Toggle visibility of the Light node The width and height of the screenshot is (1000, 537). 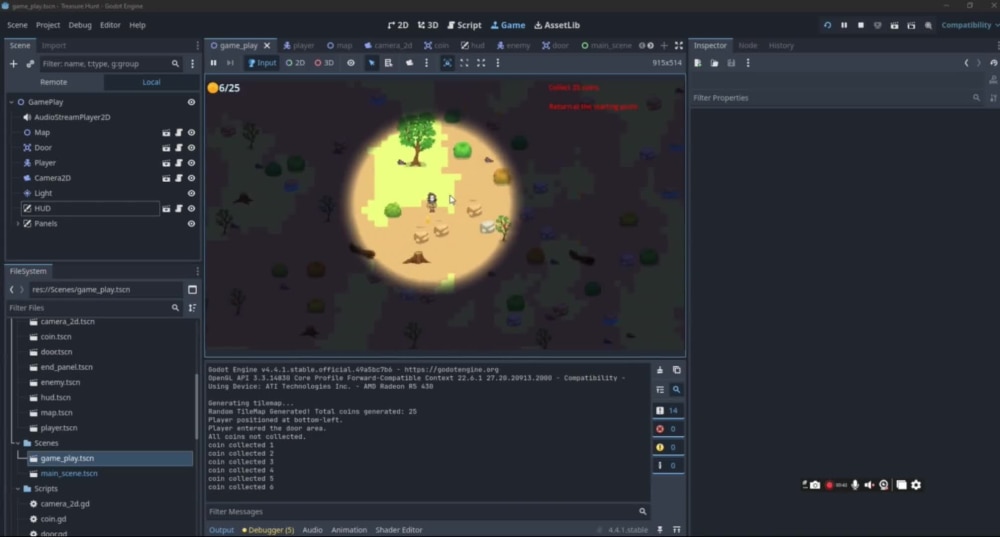coord(191,193)
